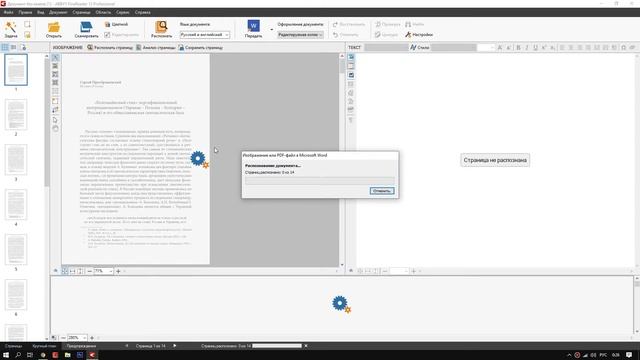This screenshot has height=360, width=640.
Task: Select the table area drawing tool
Action: [56, 91]
